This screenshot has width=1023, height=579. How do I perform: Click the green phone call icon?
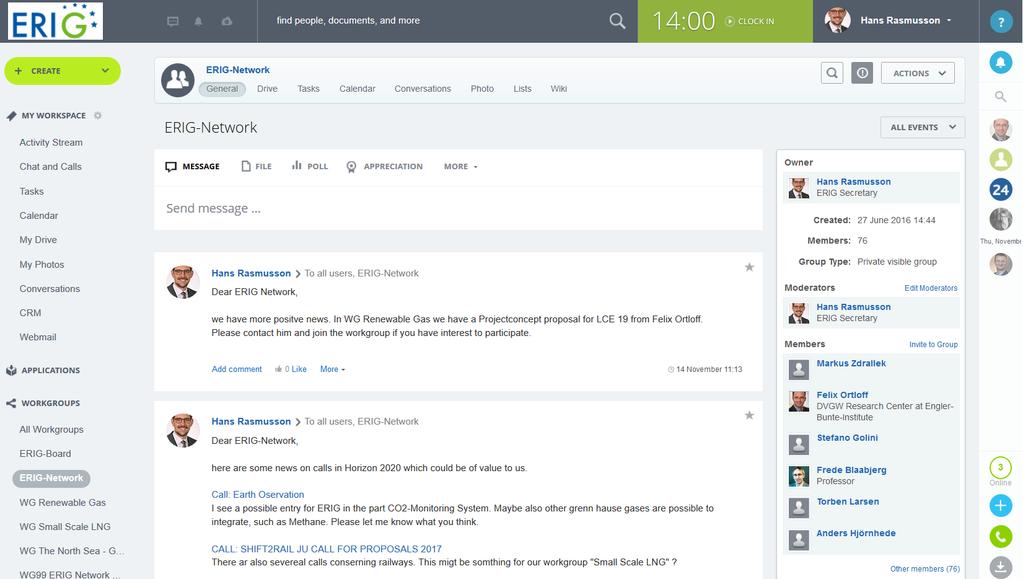1001,537
